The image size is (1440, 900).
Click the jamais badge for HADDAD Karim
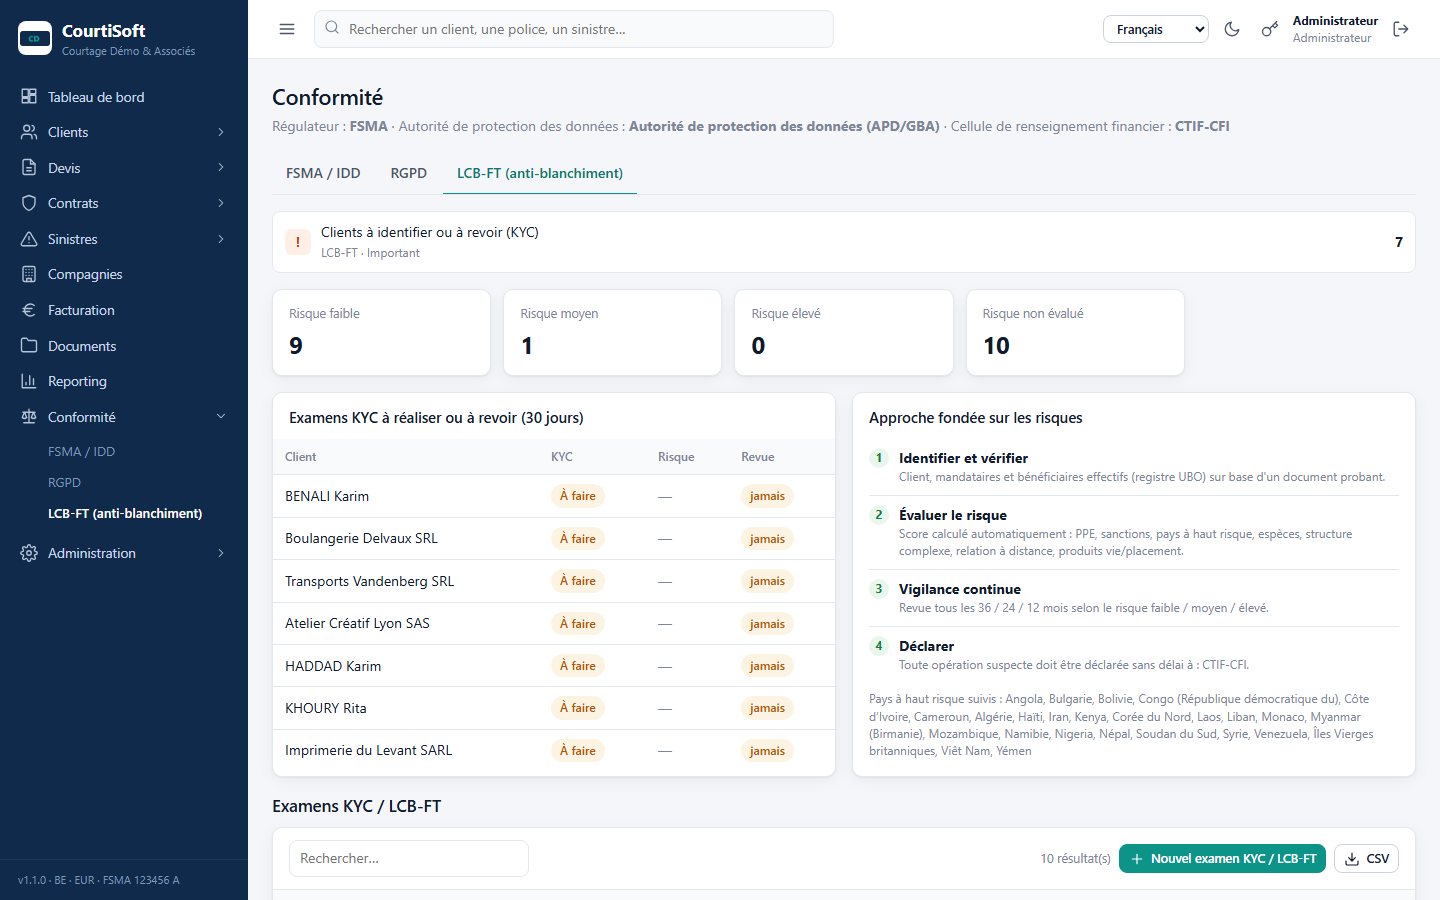click(x=767, y=666)
